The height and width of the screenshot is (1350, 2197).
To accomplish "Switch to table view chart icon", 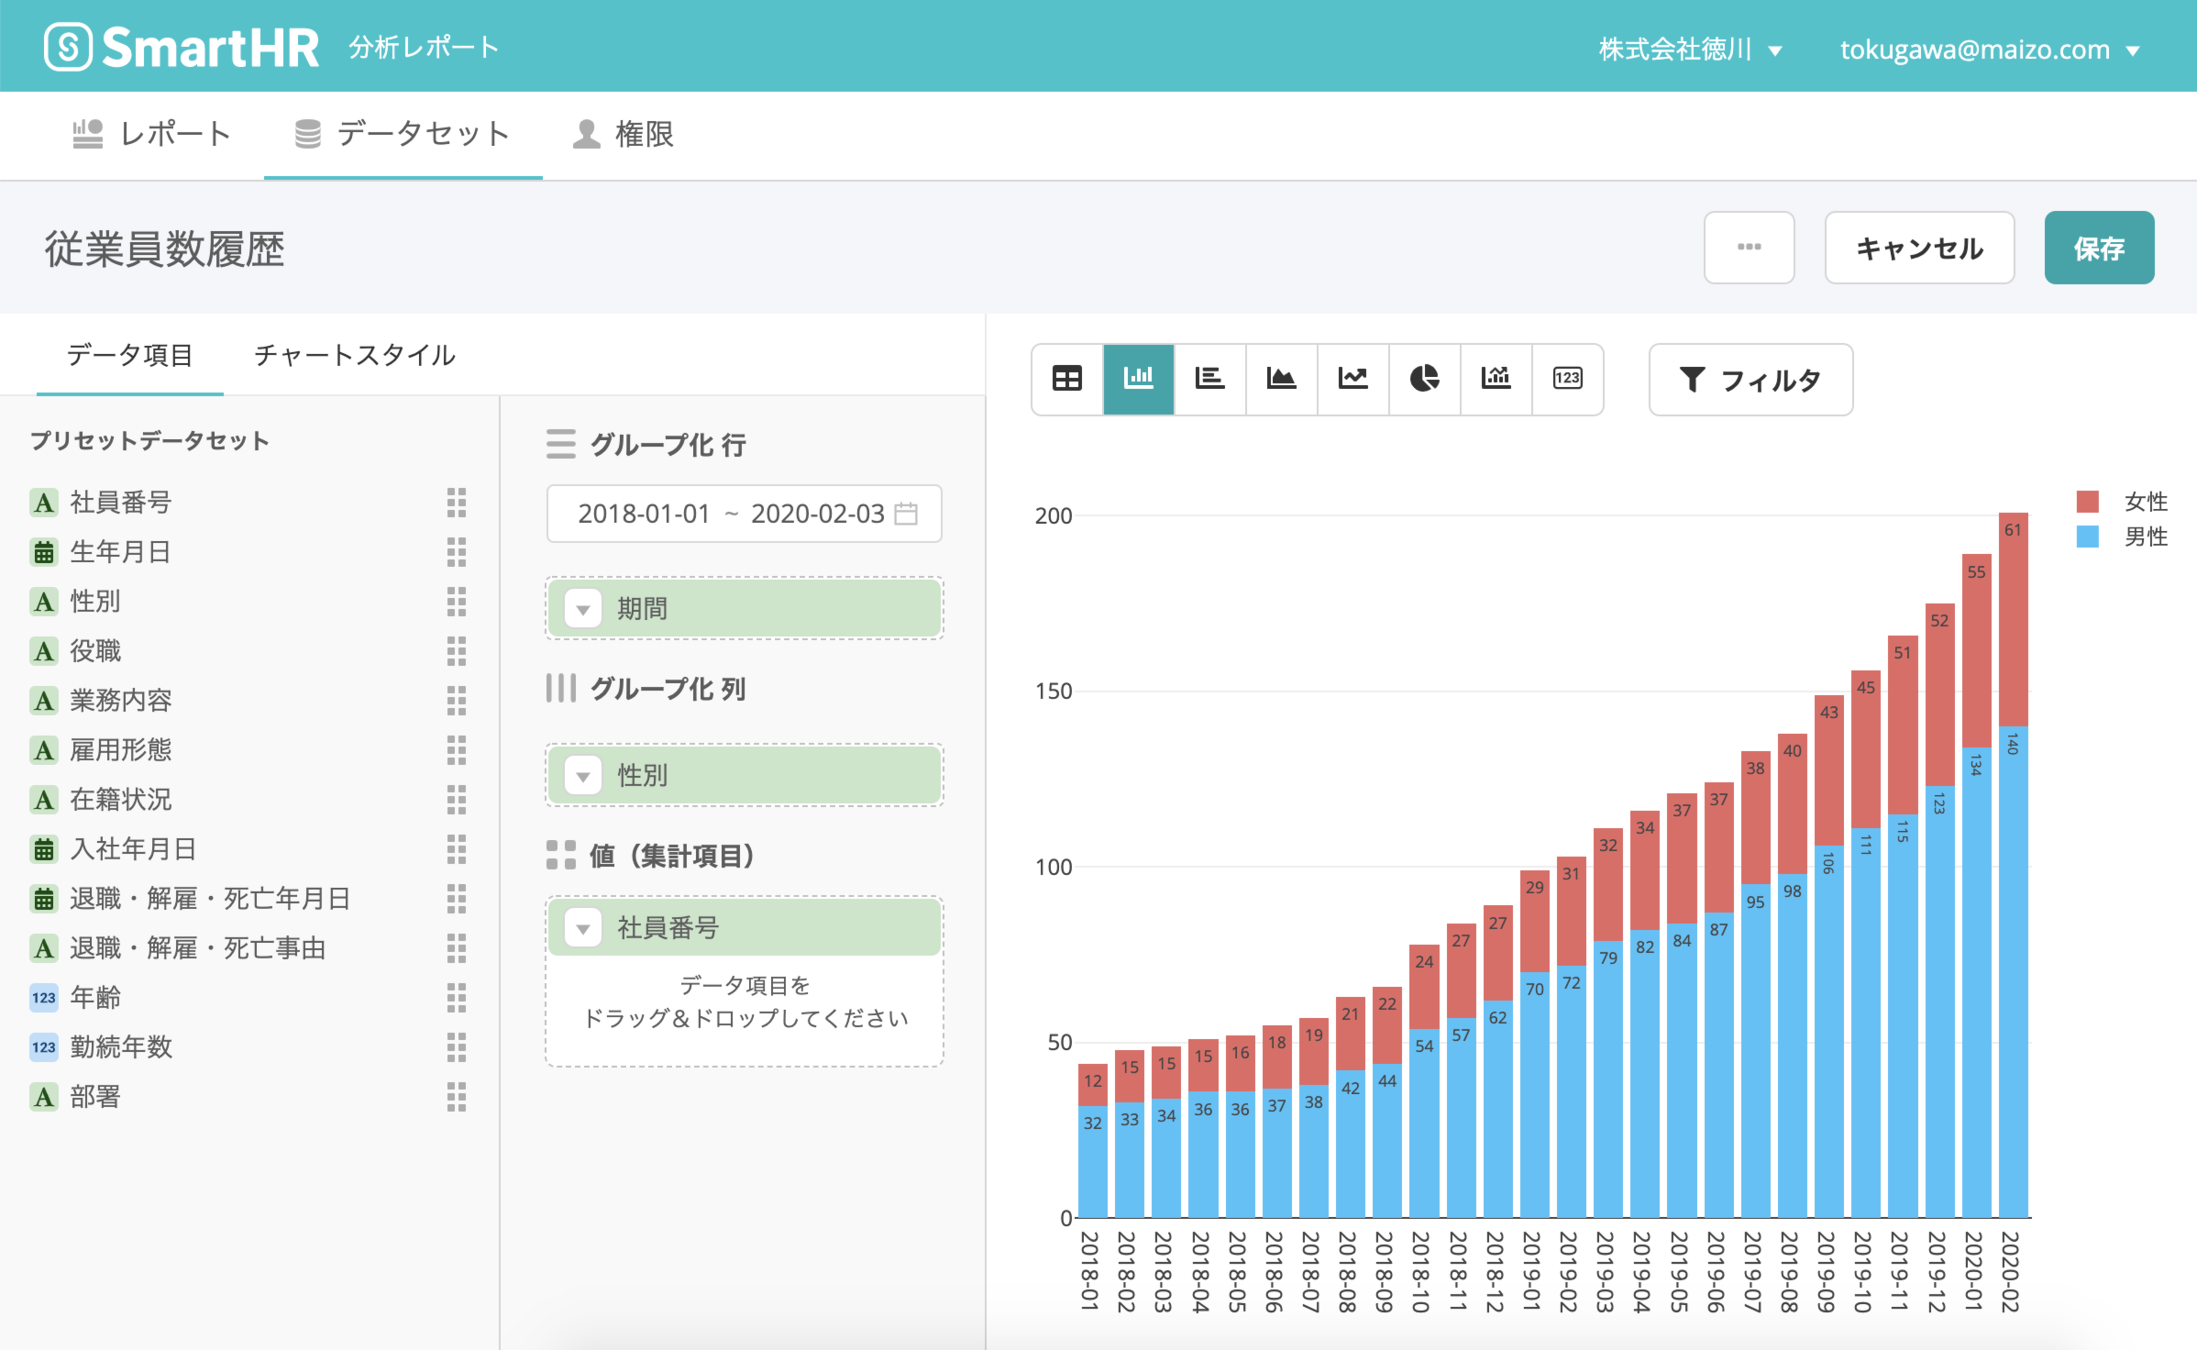I will click(1067, 378).
